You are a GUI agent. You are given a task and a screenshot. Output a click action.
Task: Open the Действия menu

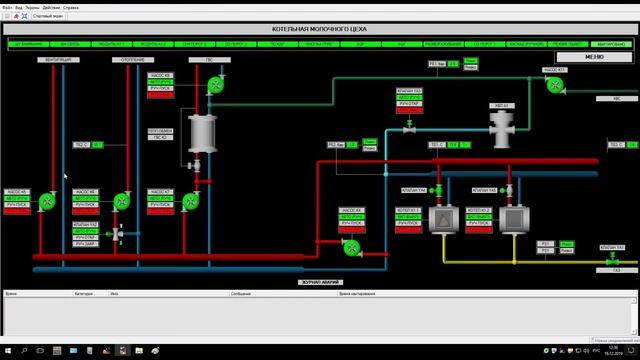point(51,7)
